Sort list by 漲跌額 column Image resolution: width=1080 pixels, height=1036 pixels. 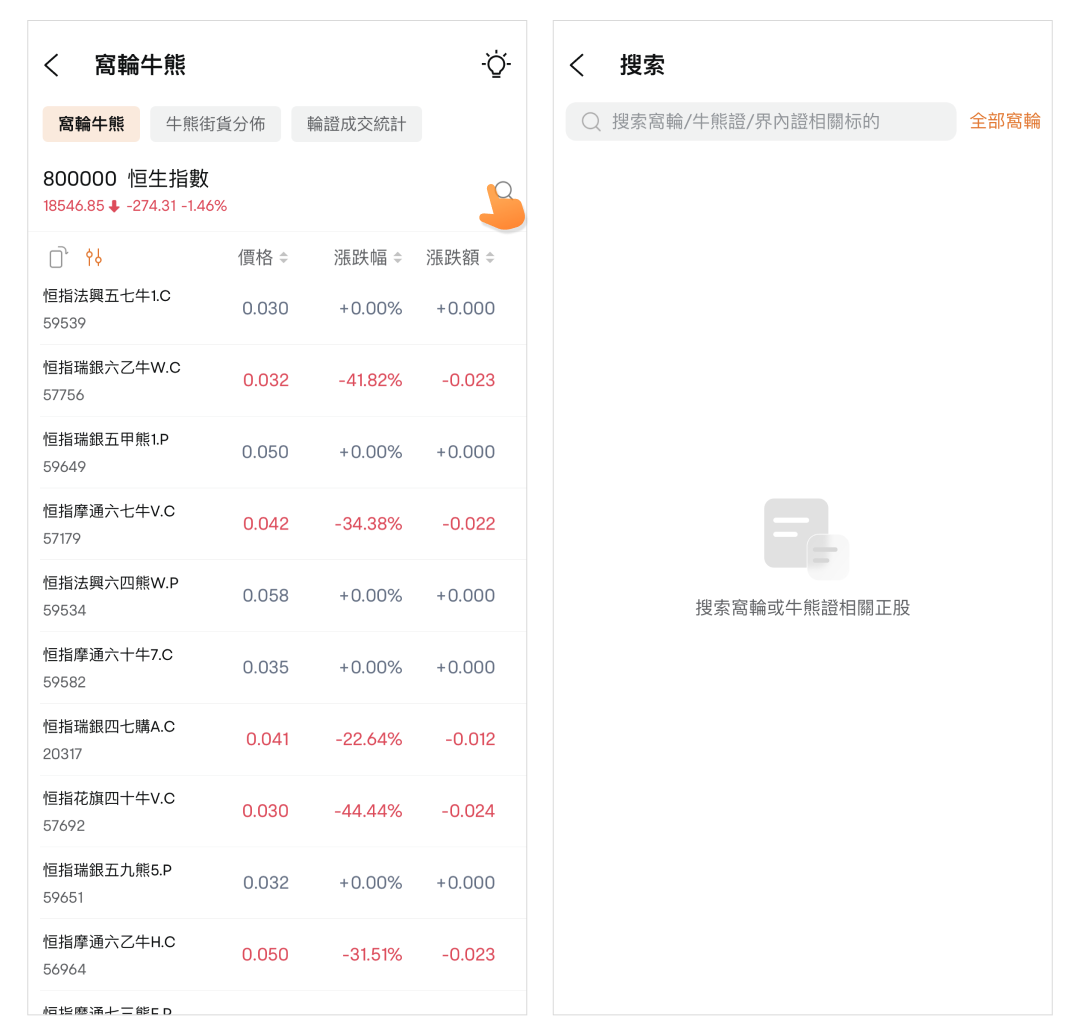460,258
